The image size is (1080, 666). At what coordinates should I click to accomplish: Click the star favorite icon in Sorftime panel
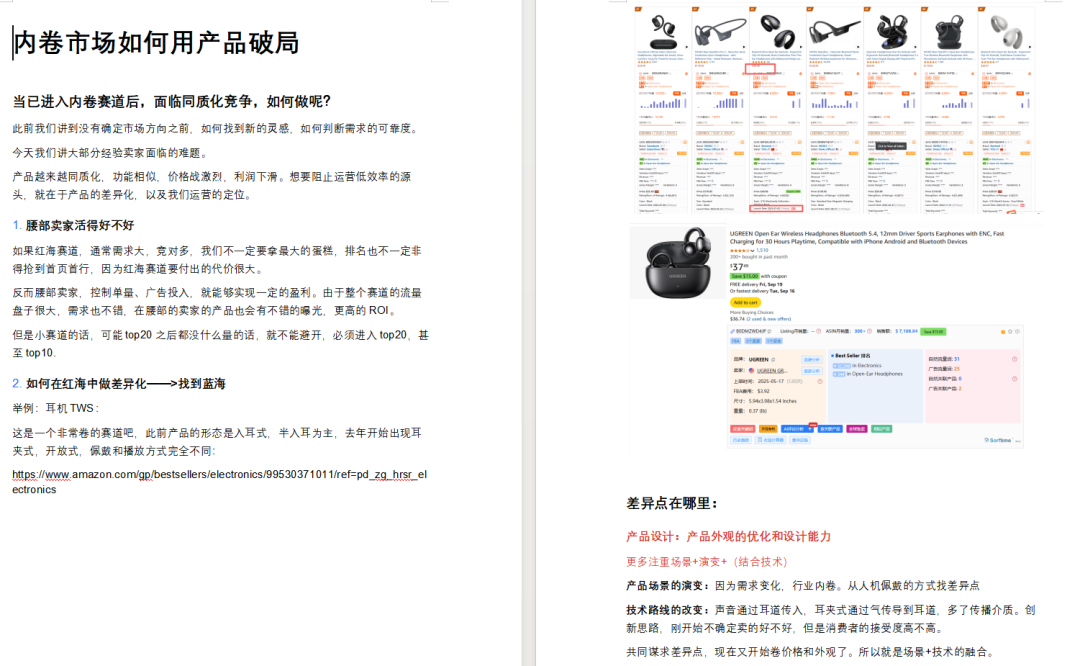coord(1010,332)
